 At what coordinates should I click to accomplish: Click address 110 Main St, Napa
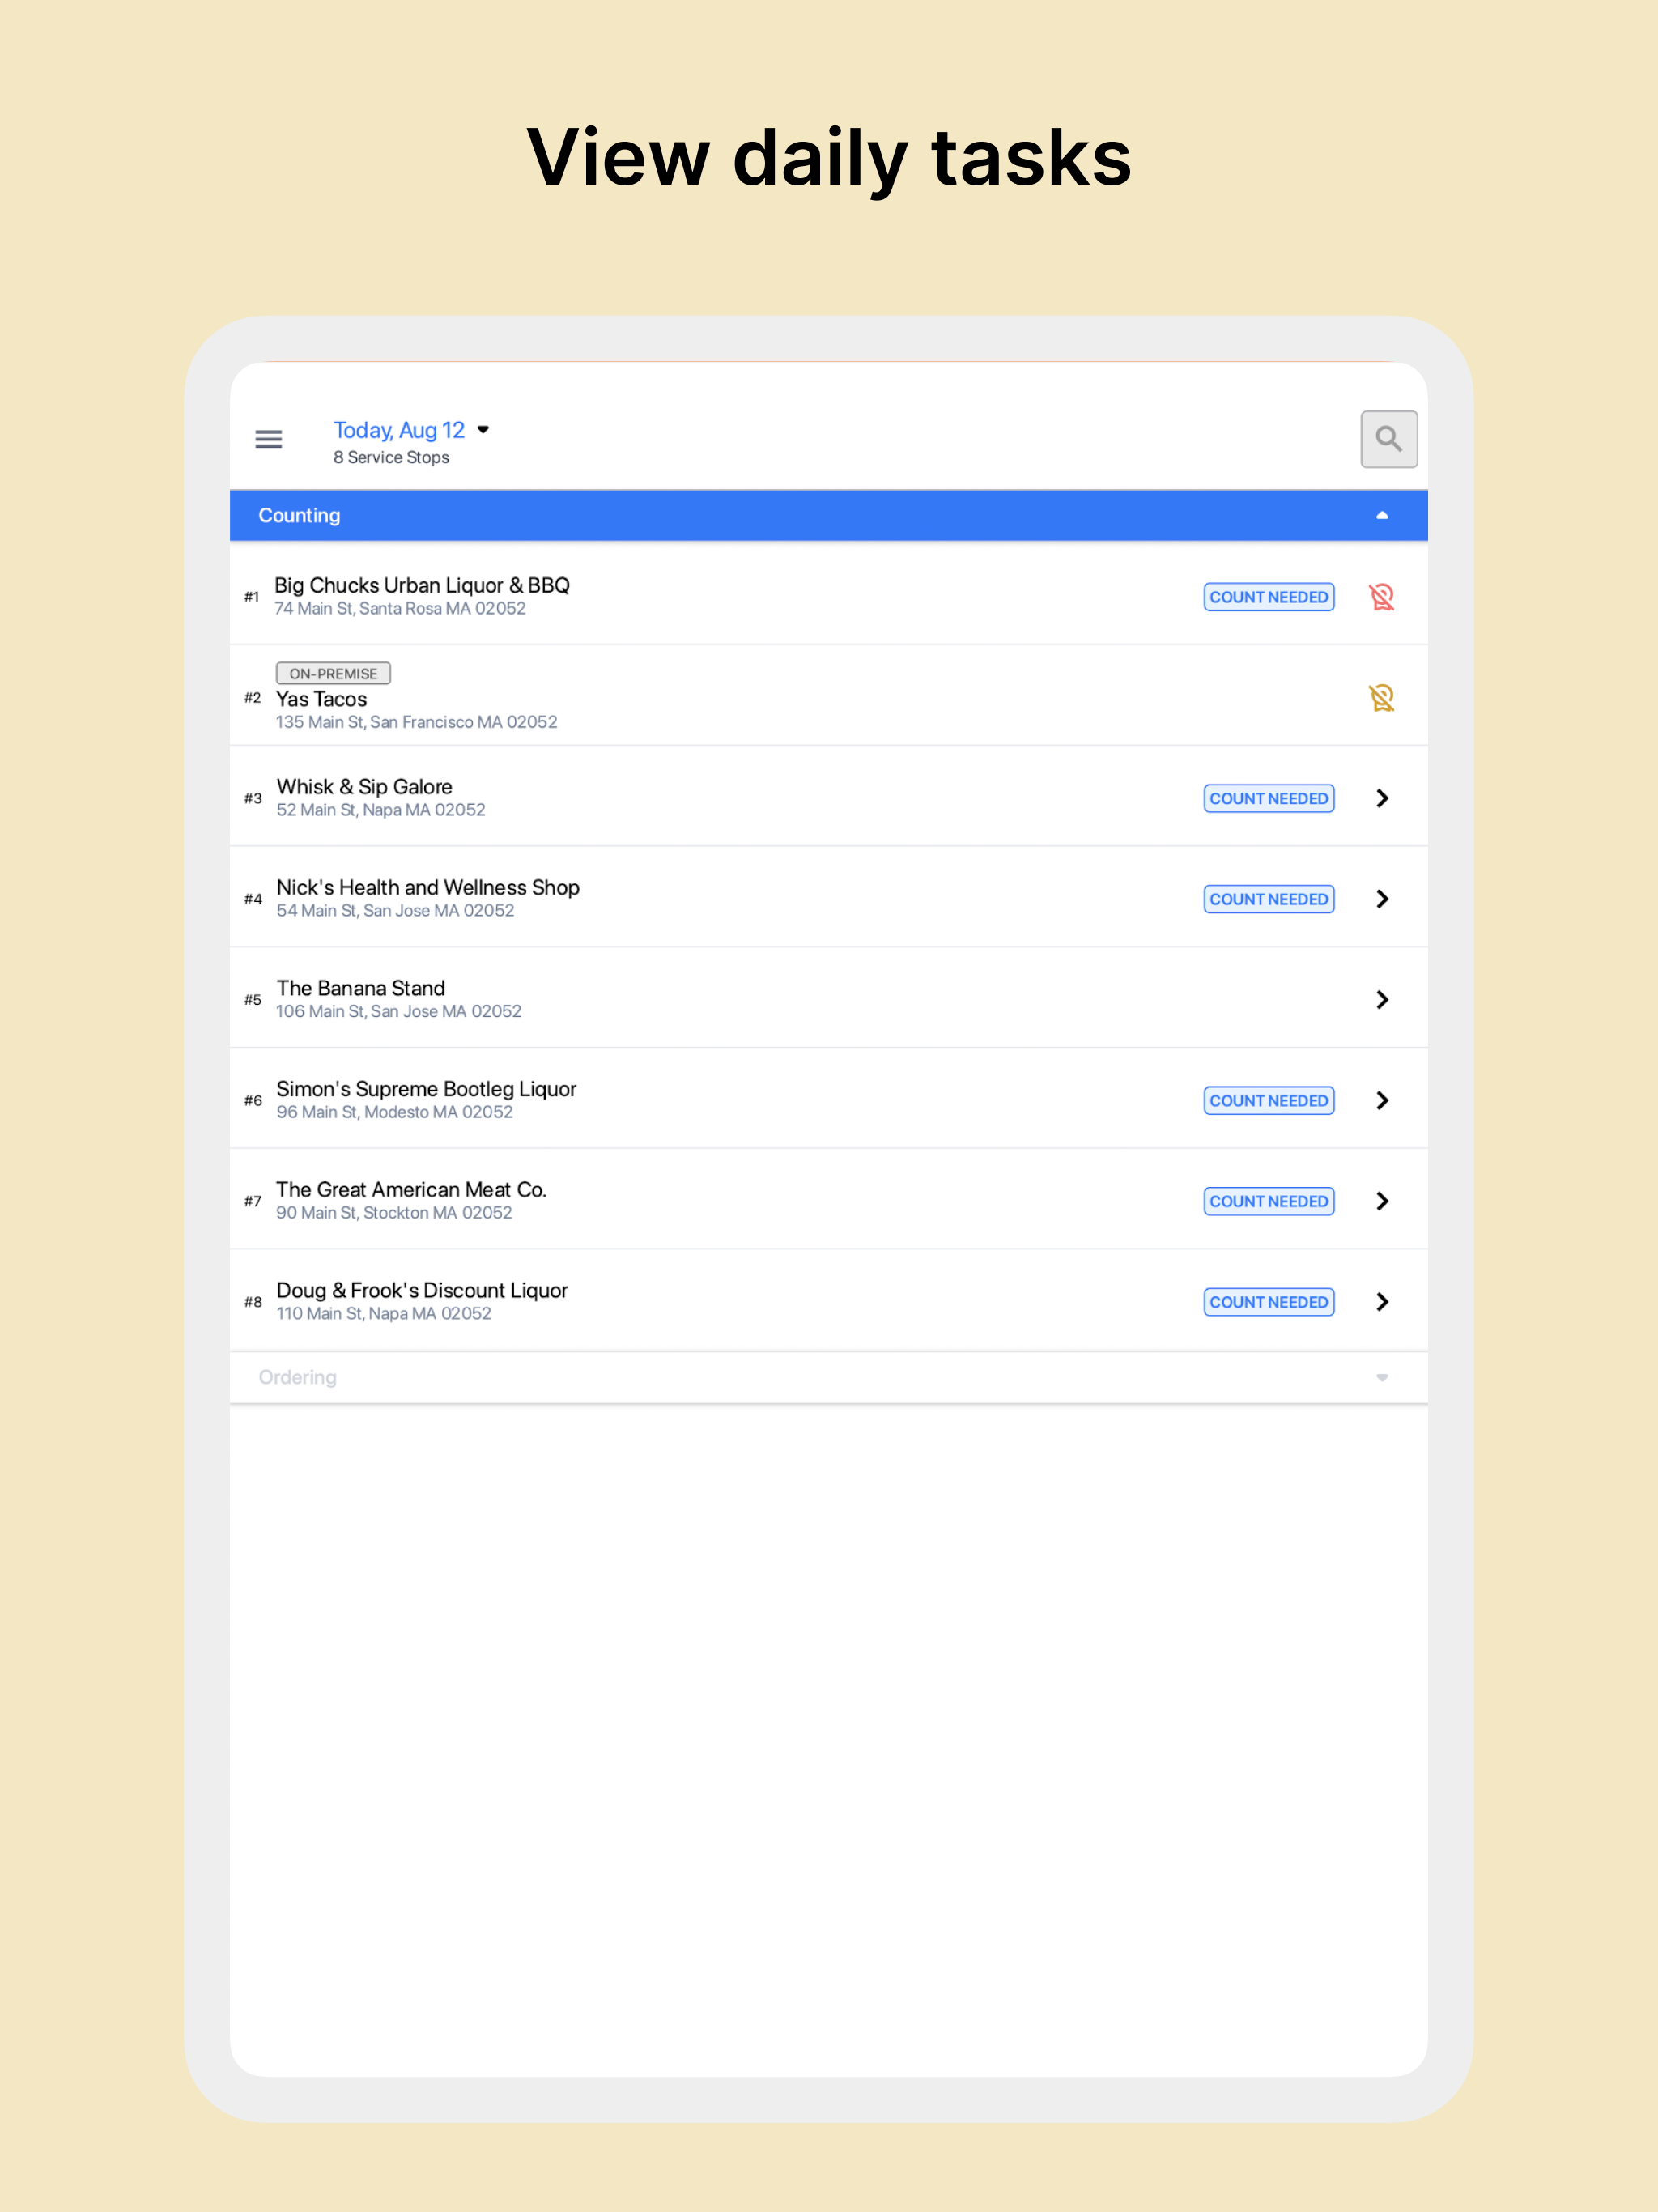[383, 1314]
